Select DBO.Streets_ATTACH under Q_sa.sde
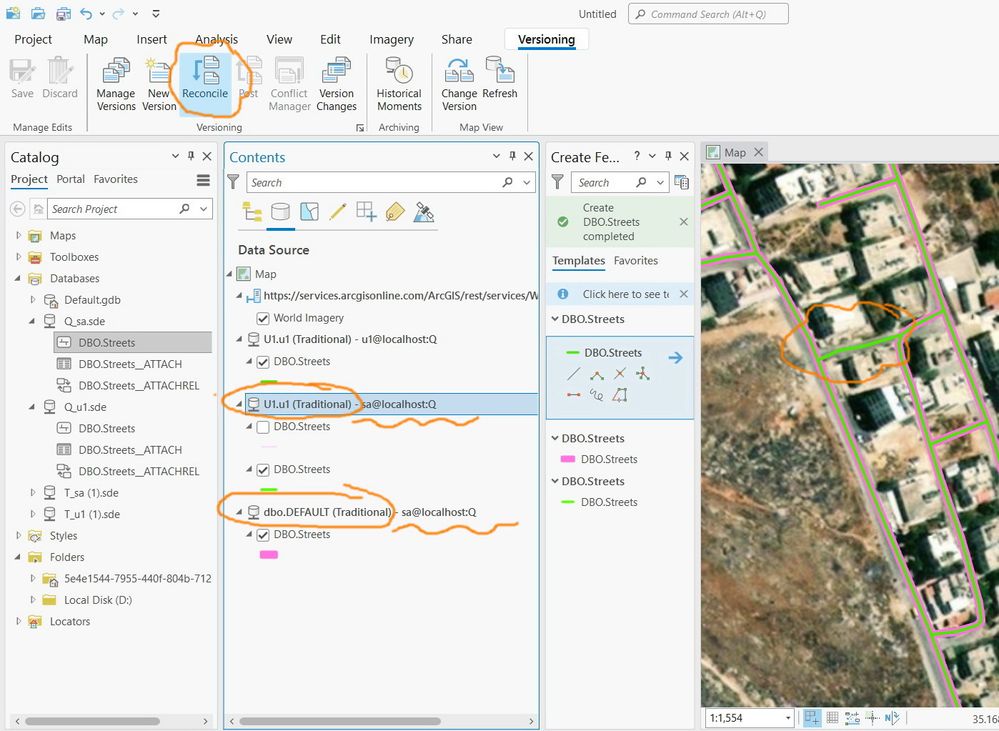Image resolution: width=999 pixels, height=731 pixels. point(130,364)
